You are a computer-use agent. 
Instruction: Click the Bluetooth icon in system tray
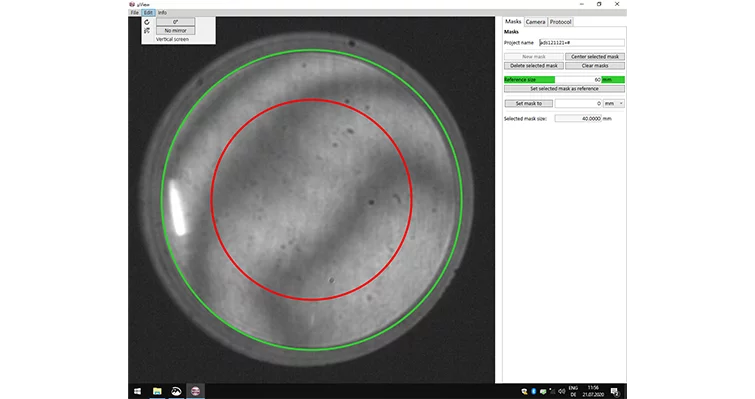click(x=534, y=391)
